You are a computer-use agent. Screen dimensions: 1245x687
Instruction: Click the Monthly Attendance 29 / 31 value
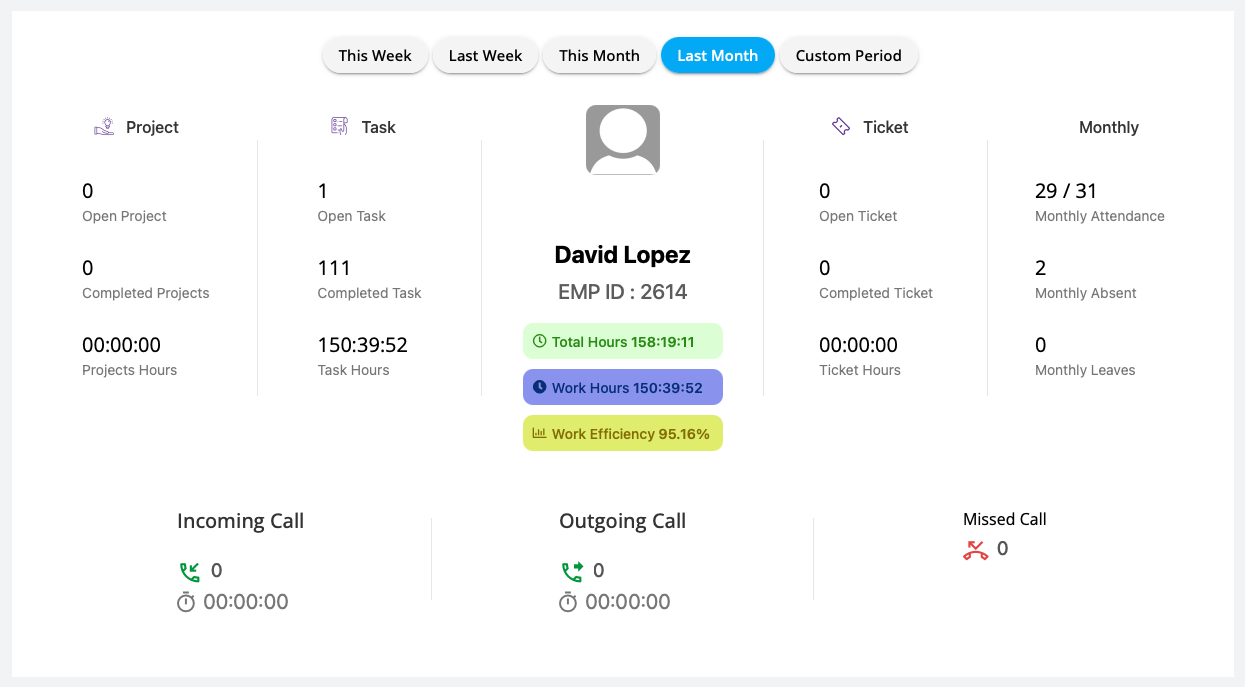point(1066,191)
